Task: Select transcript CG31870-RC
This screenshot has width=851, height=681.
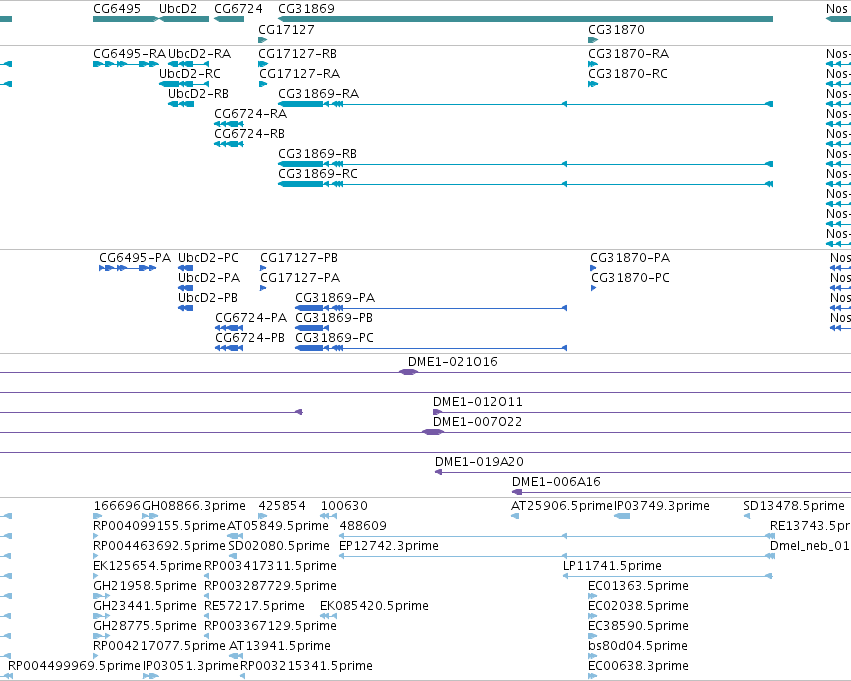Action: pos(627,74)
